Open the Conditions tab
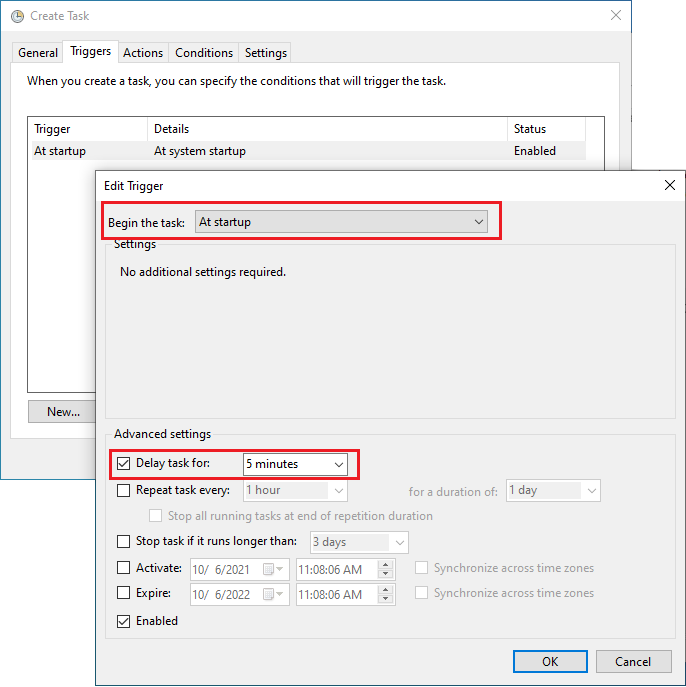Image resolution: width=686 pixels, height=687 pixels. [204, 53]
